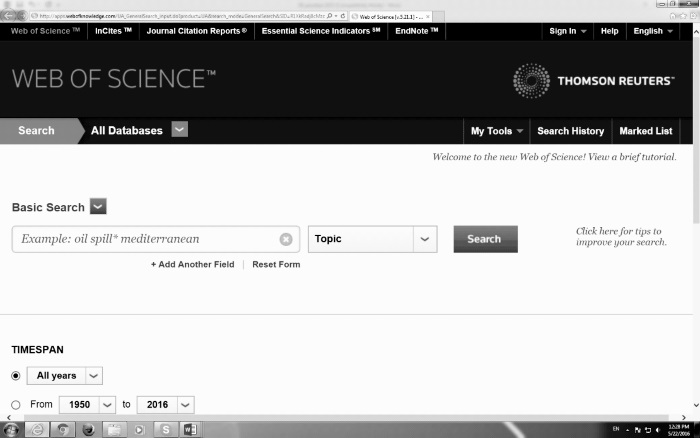Click the Add Another Field link
Viewport: 700px width, 438px height.
[x=192, y=264]
